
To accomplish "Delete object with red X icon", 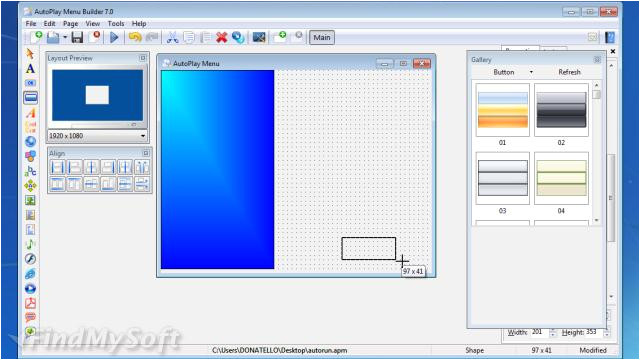I will [222, 38].
